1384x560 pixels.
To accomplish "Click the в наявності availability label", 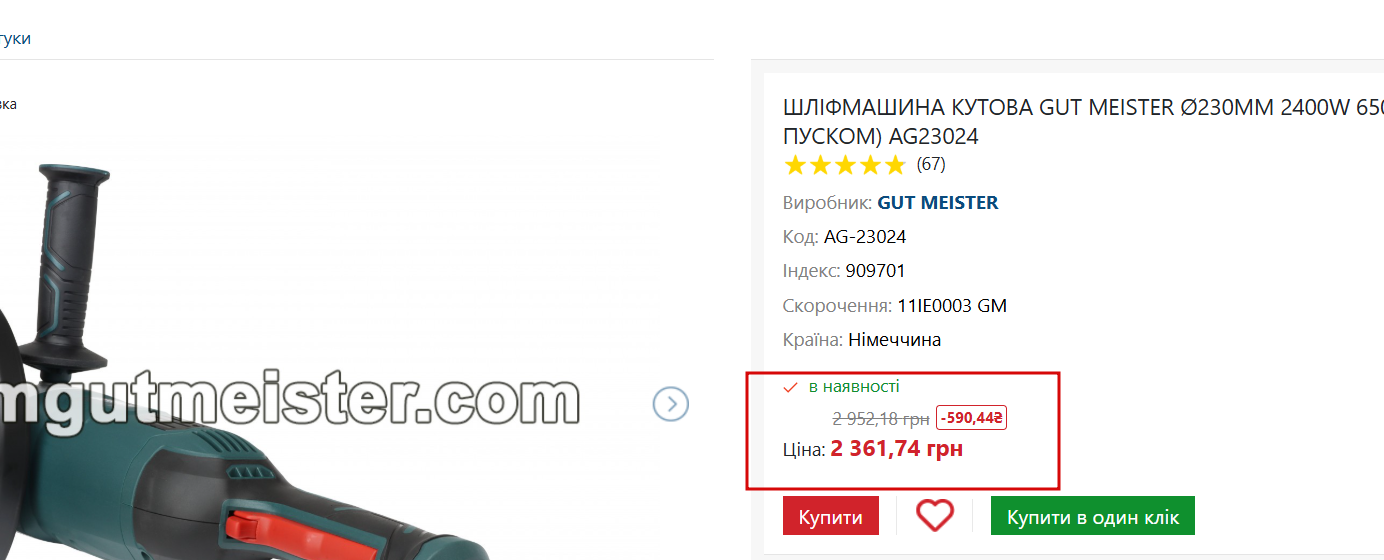I will pos(854,386).
